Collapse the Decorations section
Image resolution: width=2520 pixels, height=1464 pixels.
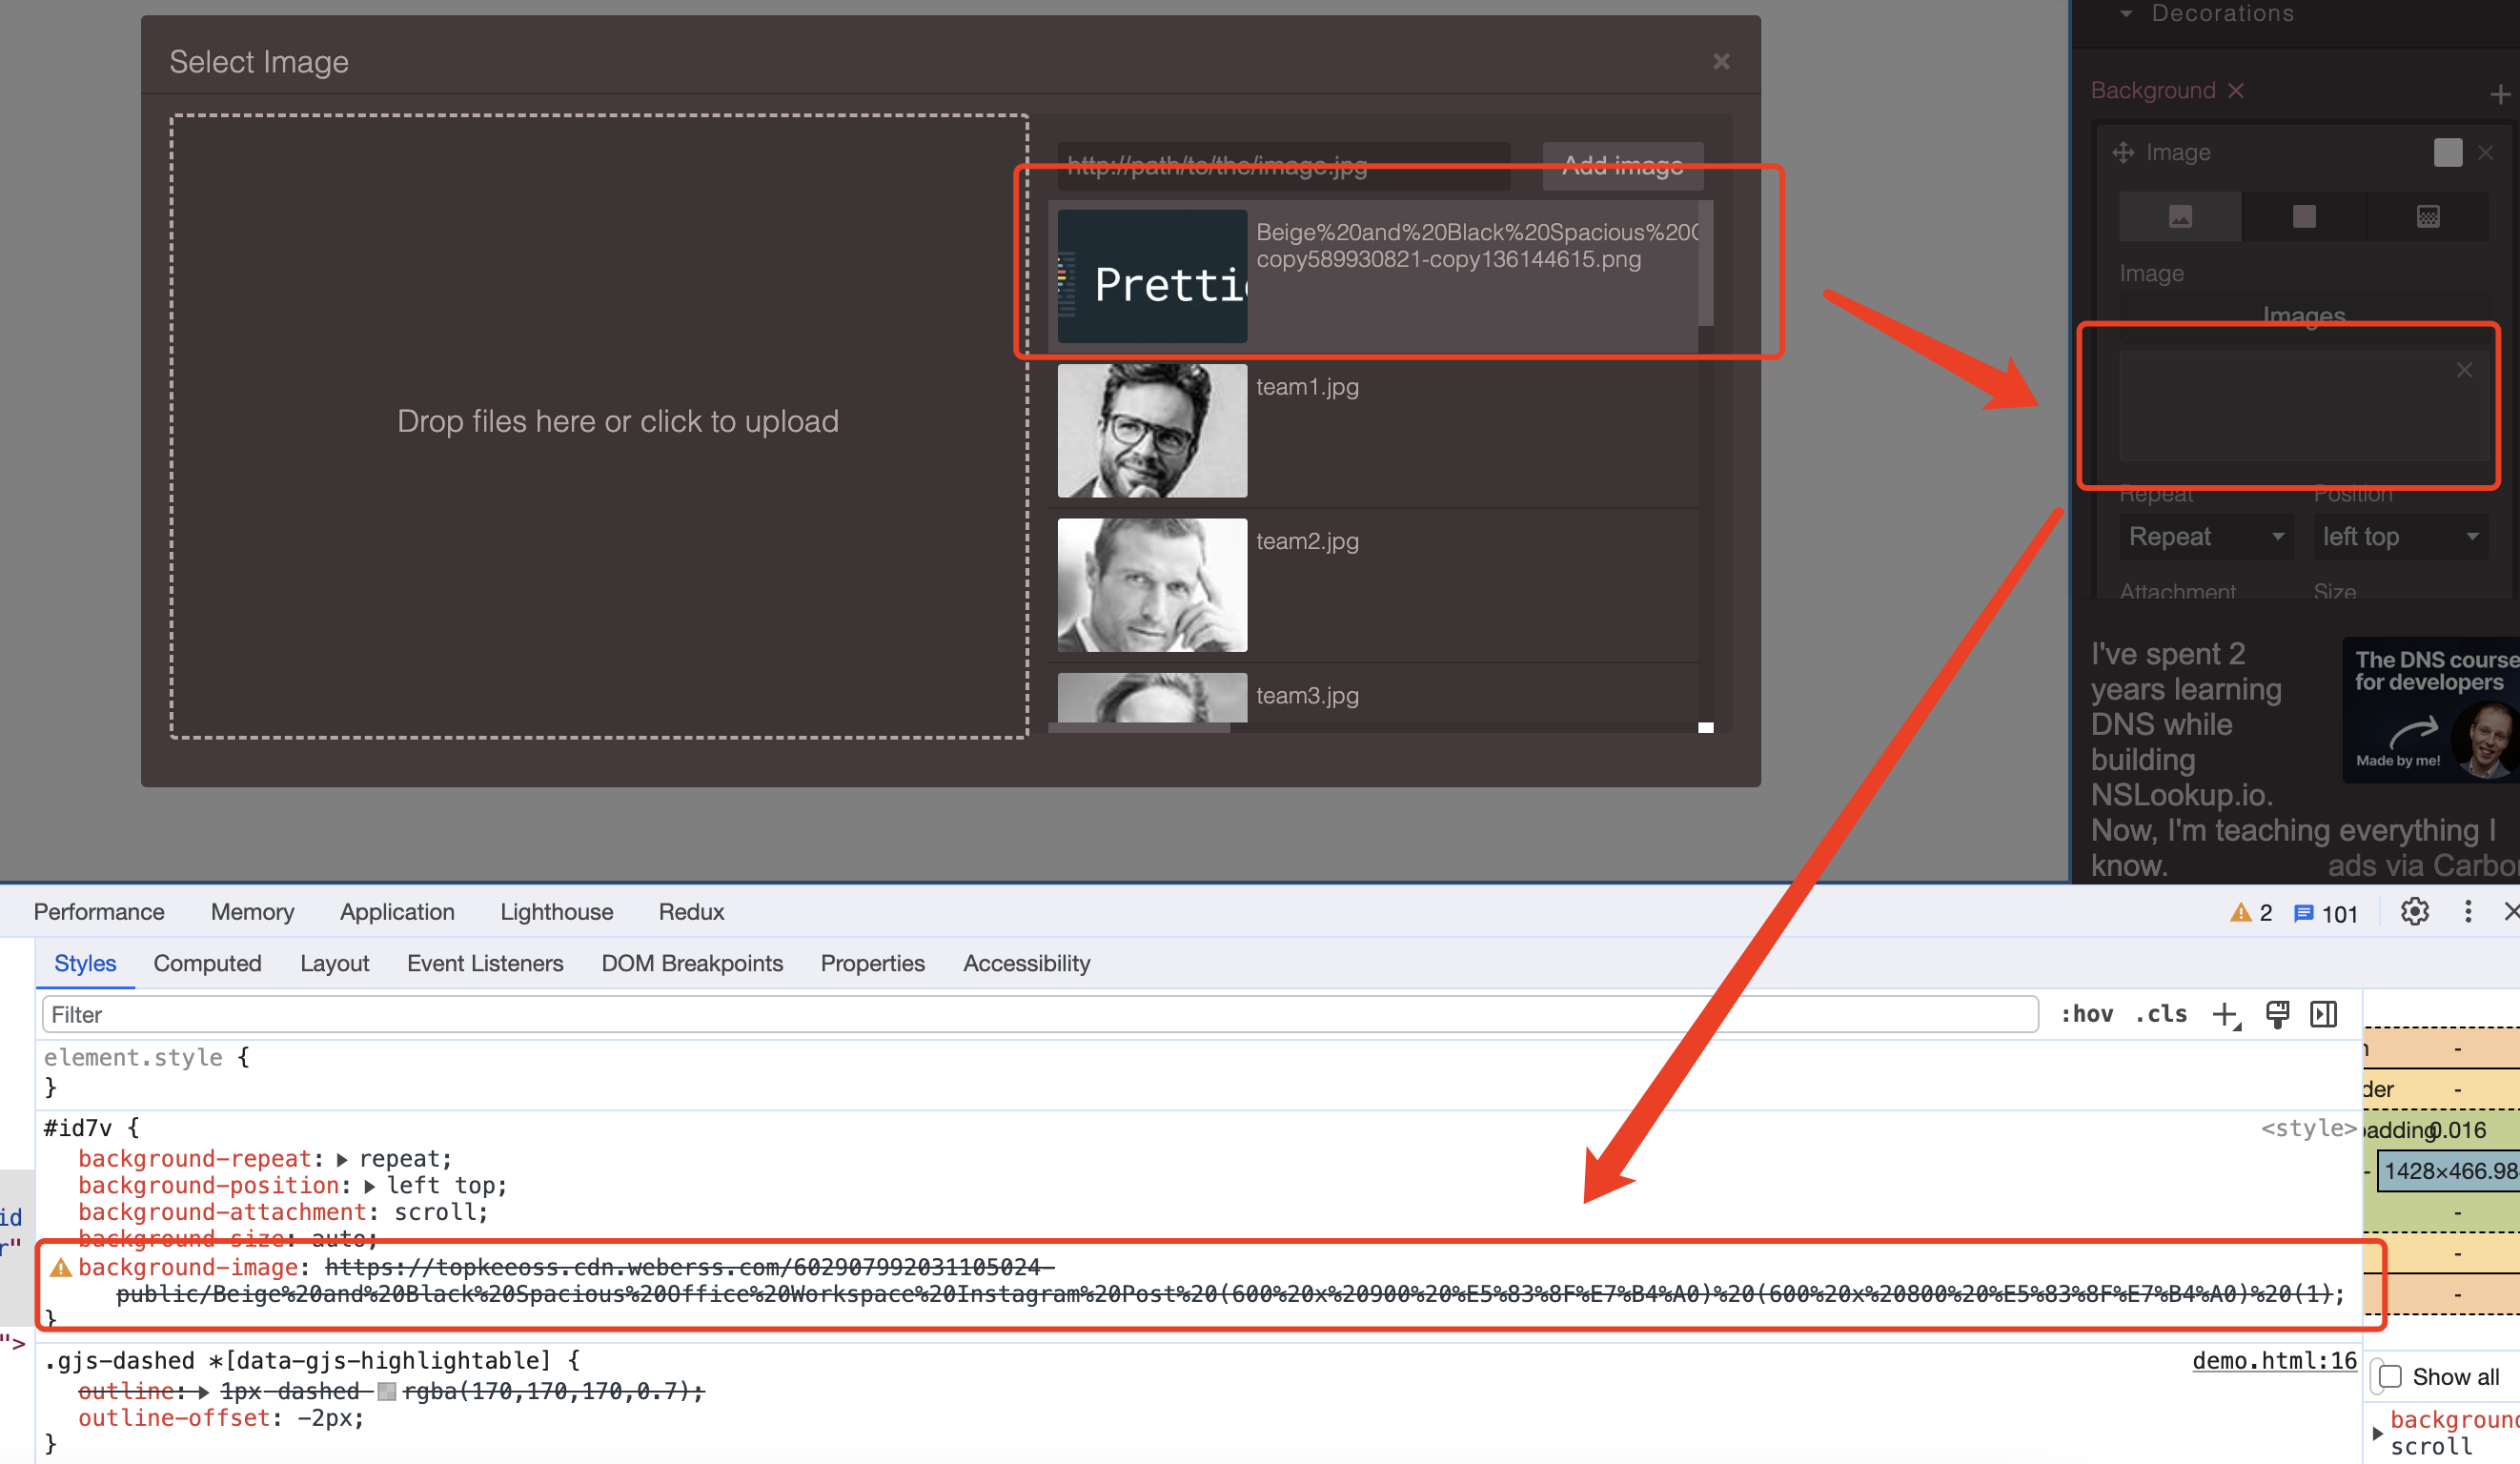pyautogui.click(x=2124, y=13)
